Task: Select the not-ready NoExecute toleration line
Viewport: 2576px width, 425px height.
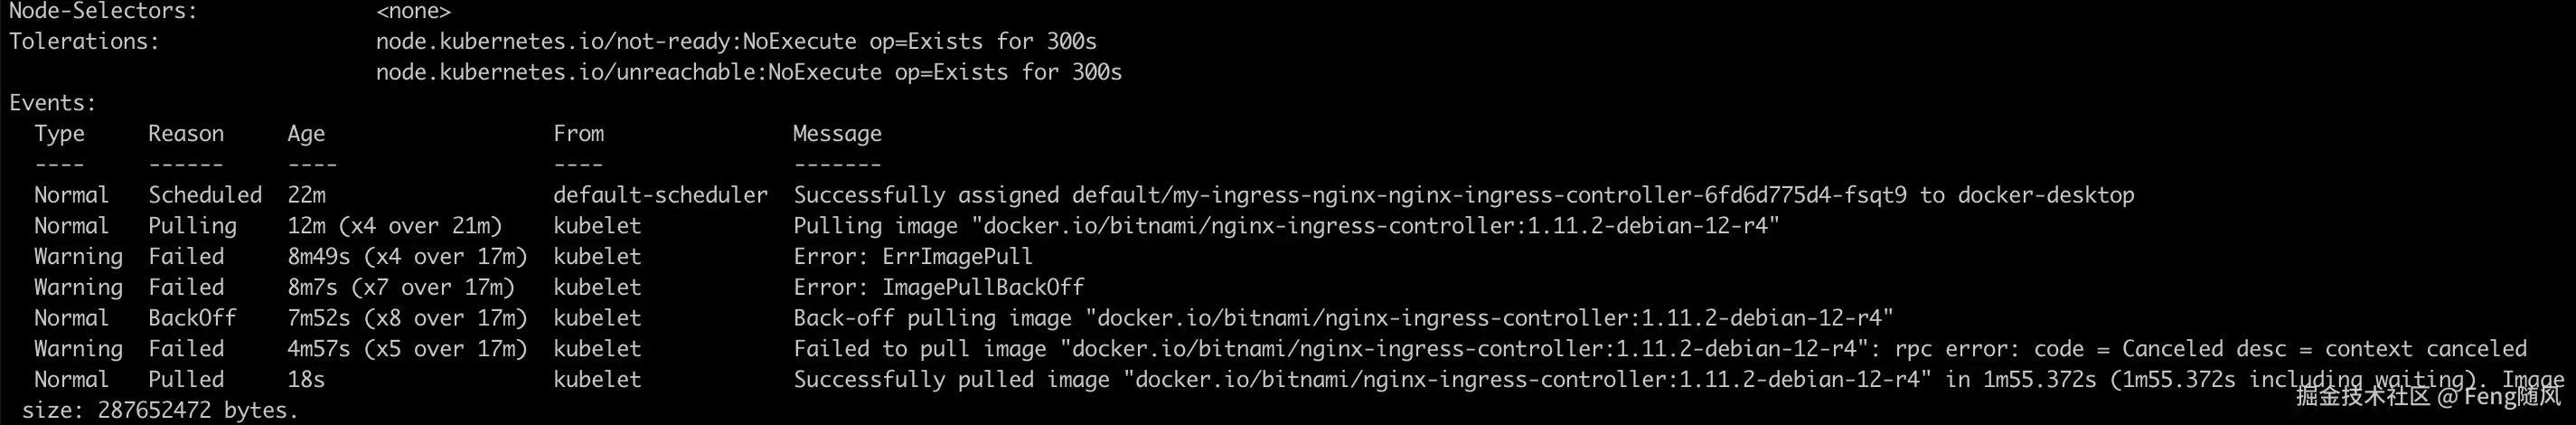Action: (x=736, y=42)
